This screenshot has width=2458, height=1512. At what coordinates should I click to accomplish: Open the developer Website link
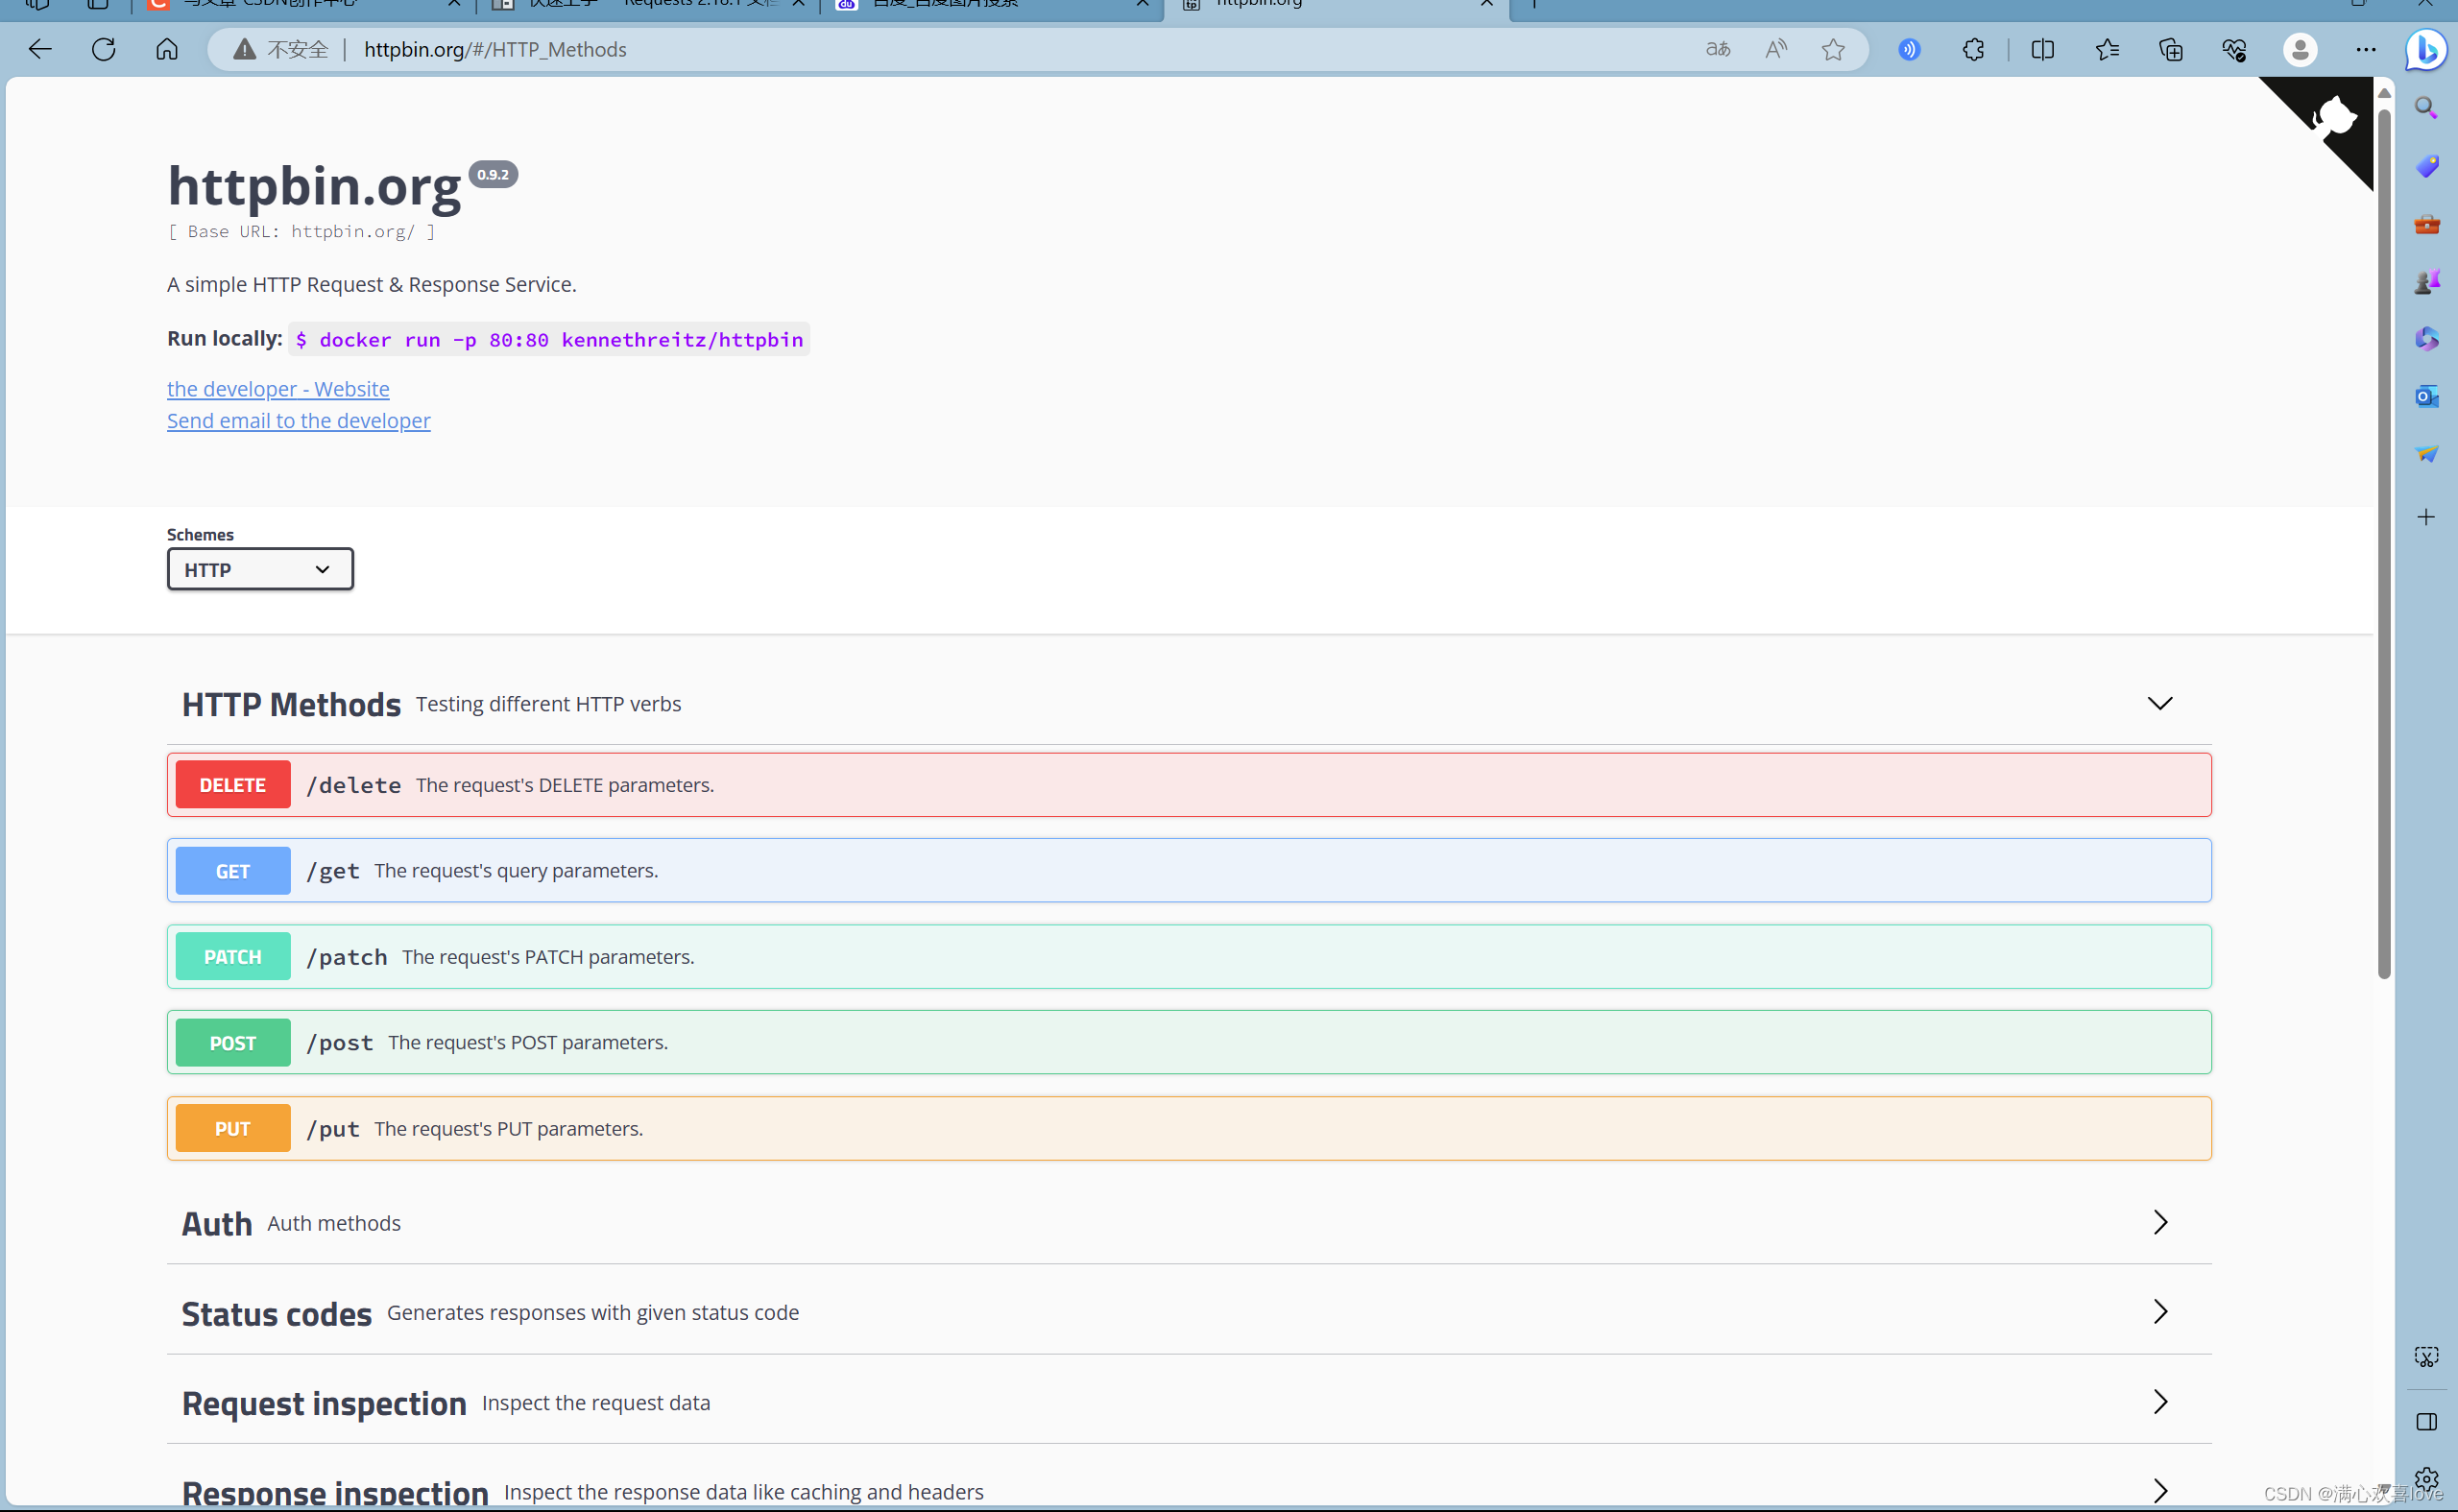tap(278, 389)
